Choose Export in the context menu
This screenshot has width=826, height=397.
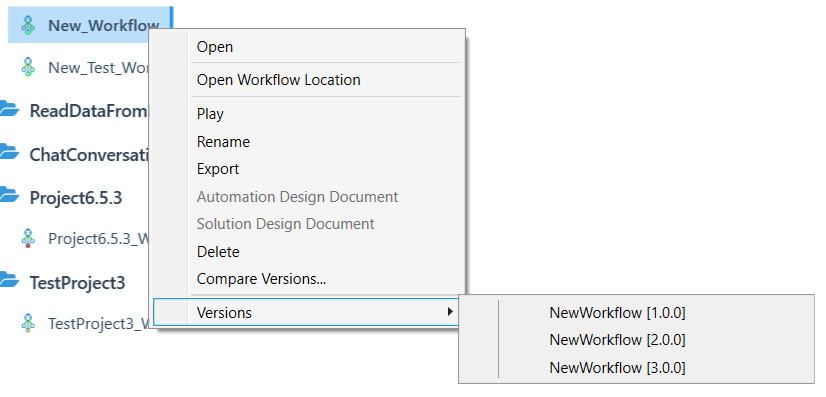click(x=326, y=169)
